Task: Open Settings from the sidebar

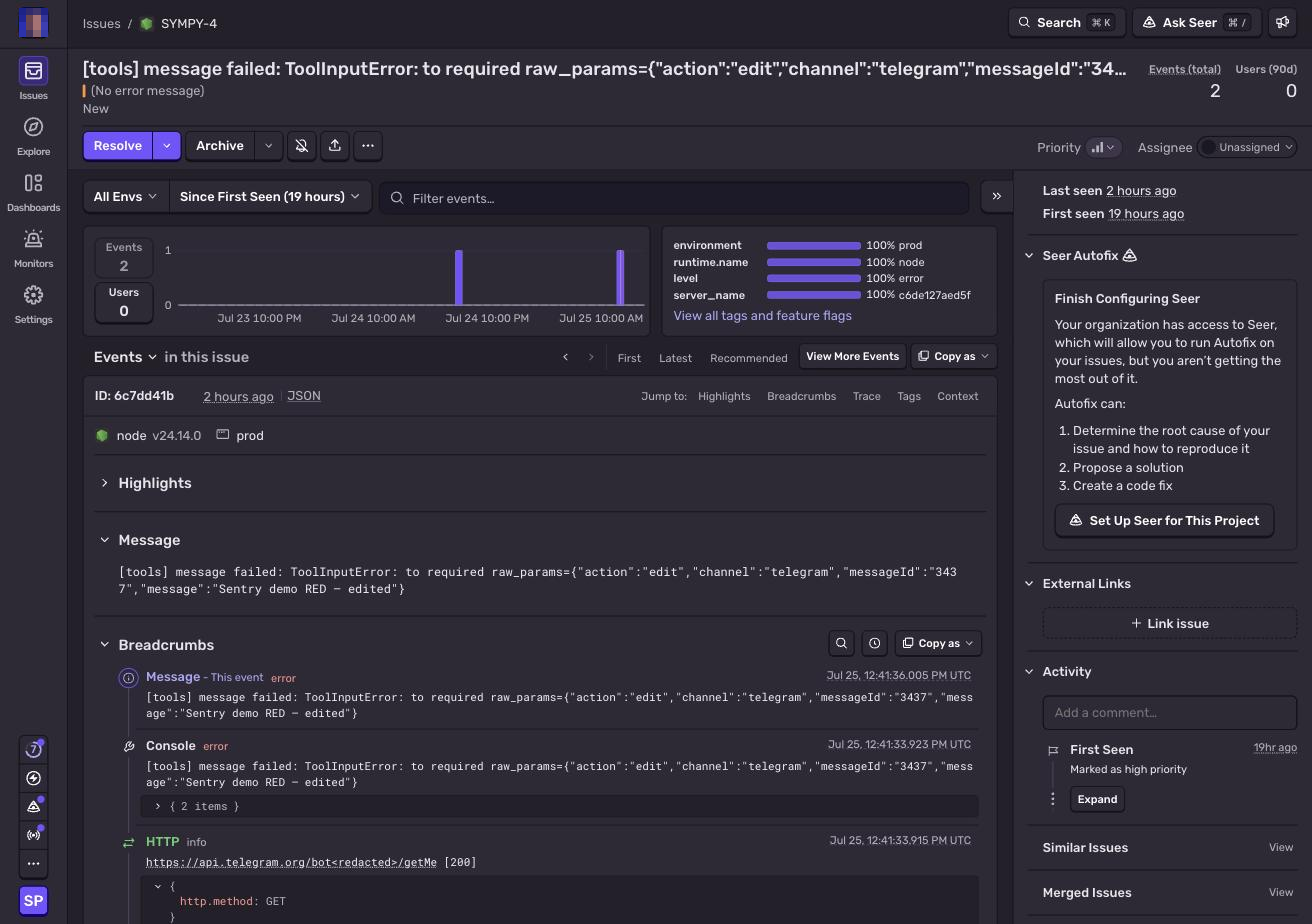Action: 33,304
